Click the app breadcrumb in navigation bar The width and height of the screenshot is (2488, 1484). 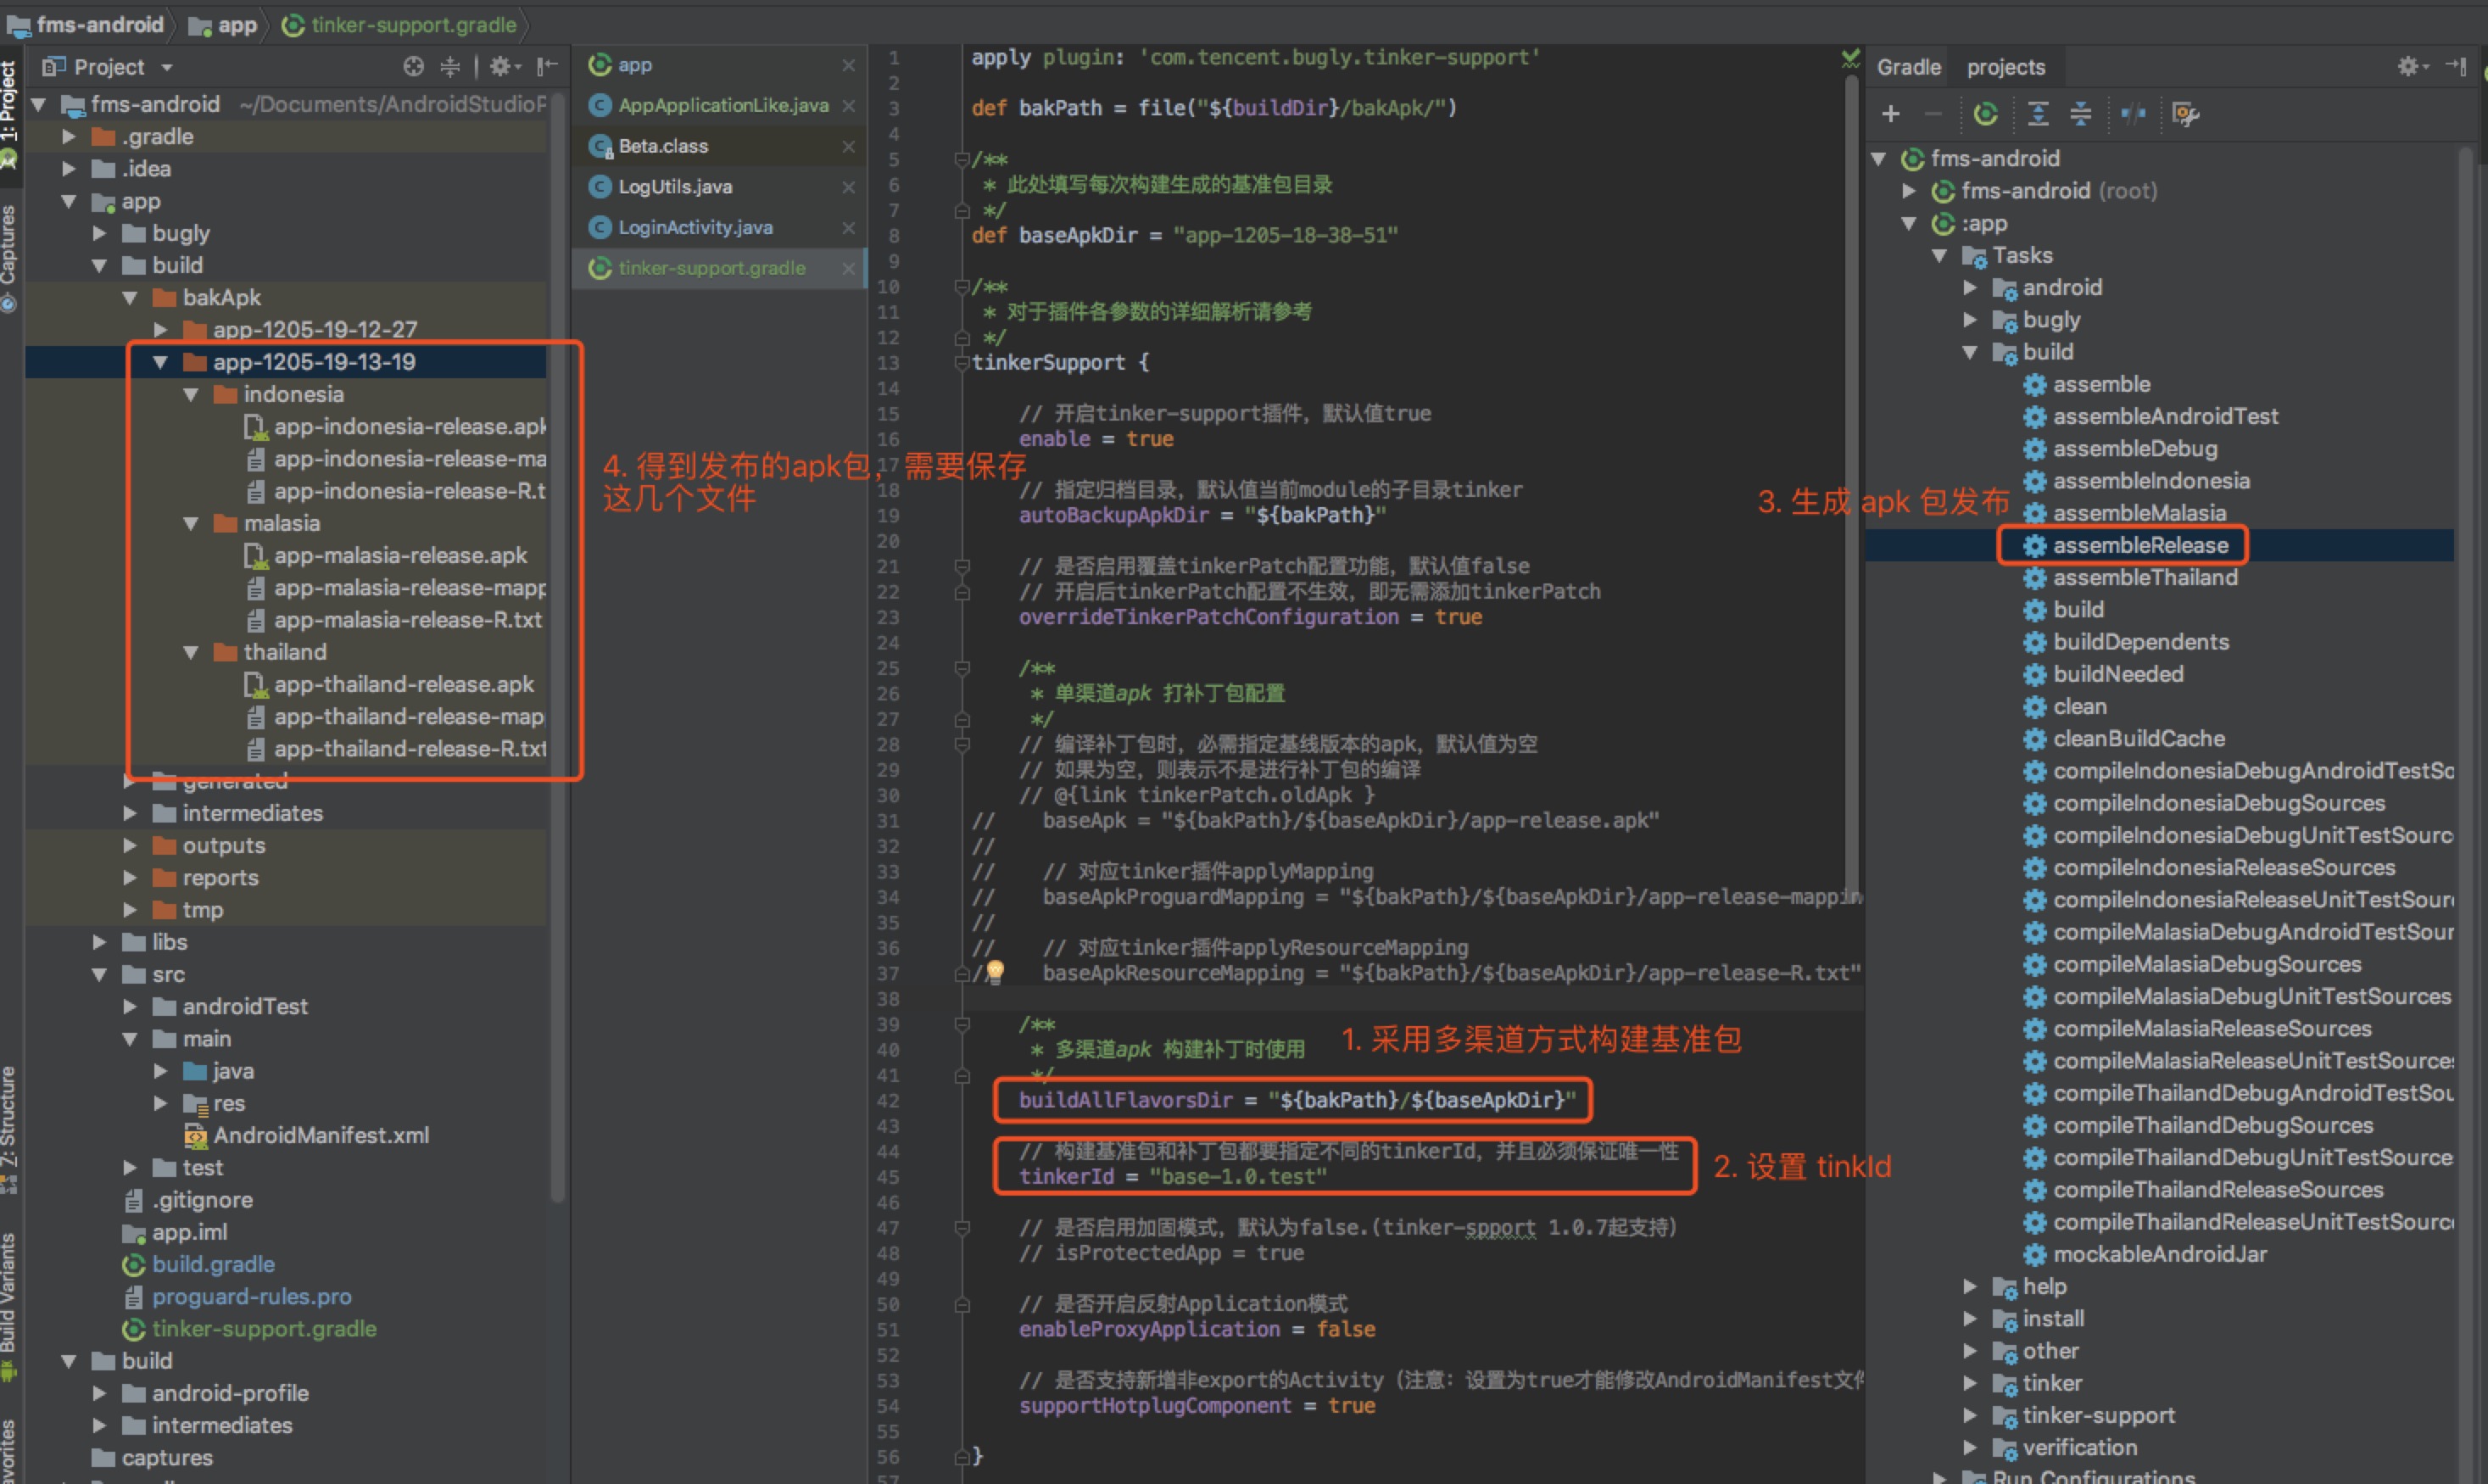237,25
